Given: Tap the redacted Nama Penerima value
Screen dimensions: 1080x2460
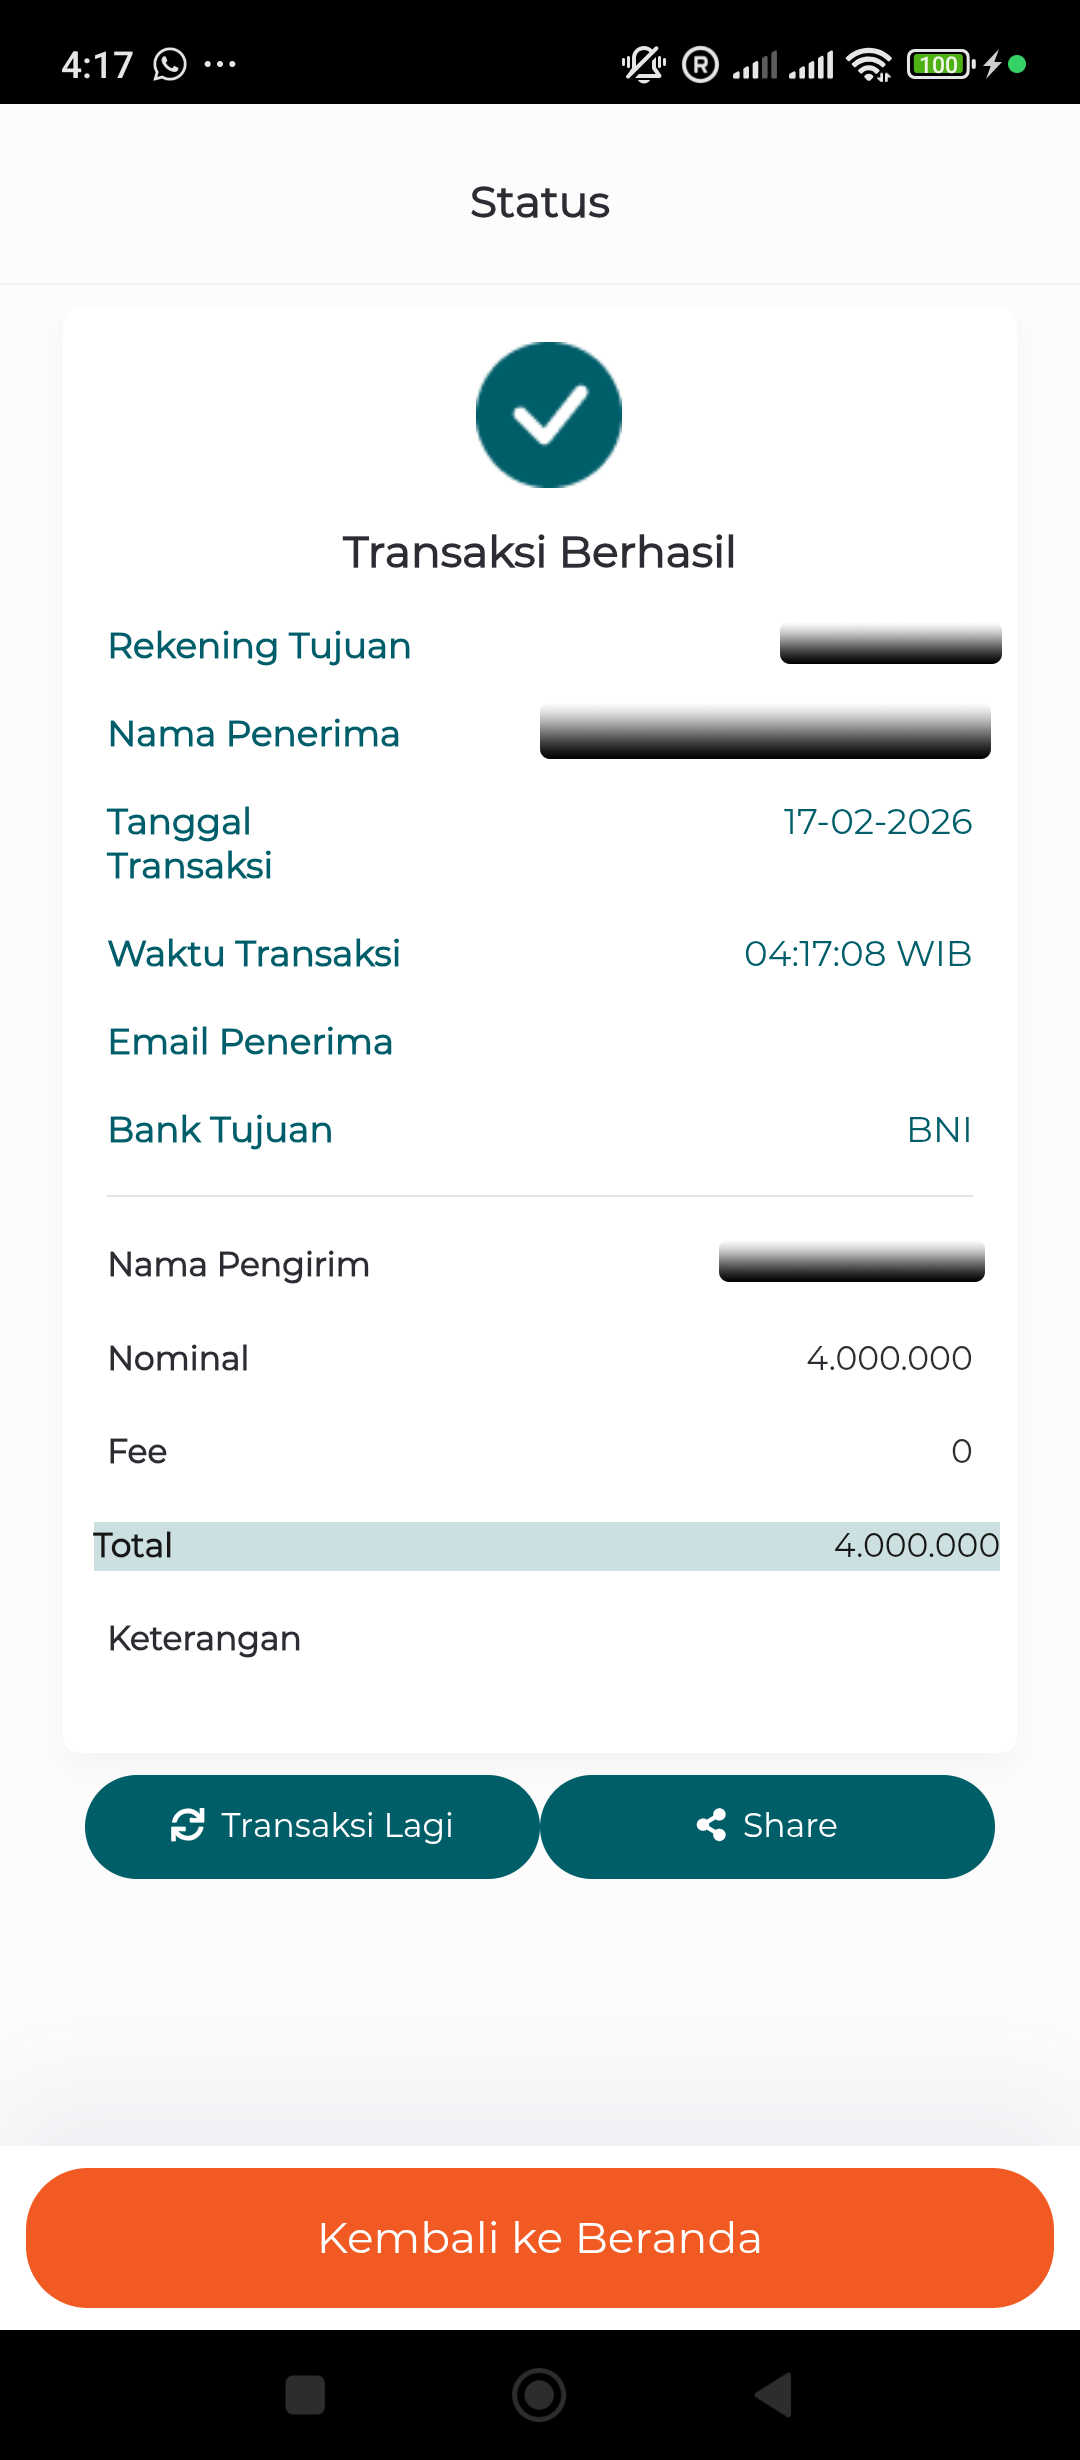Looking at the screenshot, I should (765, 732).
